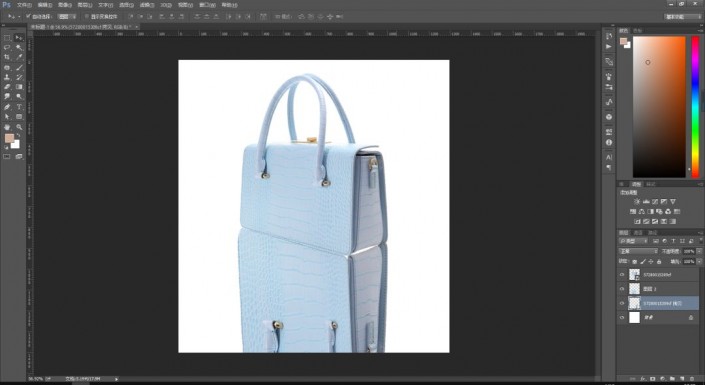Open the Auto-Select target dropdown
This screenshot has width=705, height=385.
[x=67, y=17]
